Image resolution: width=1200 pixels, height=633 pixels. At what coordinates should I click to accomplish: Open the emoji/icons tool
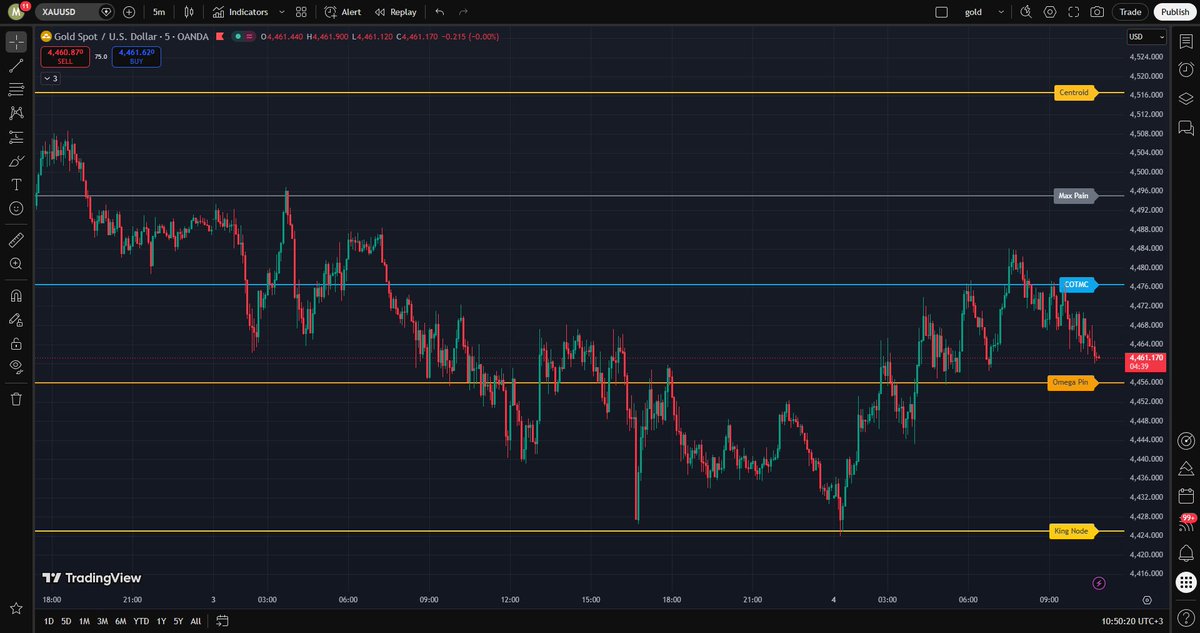[16, 208]
